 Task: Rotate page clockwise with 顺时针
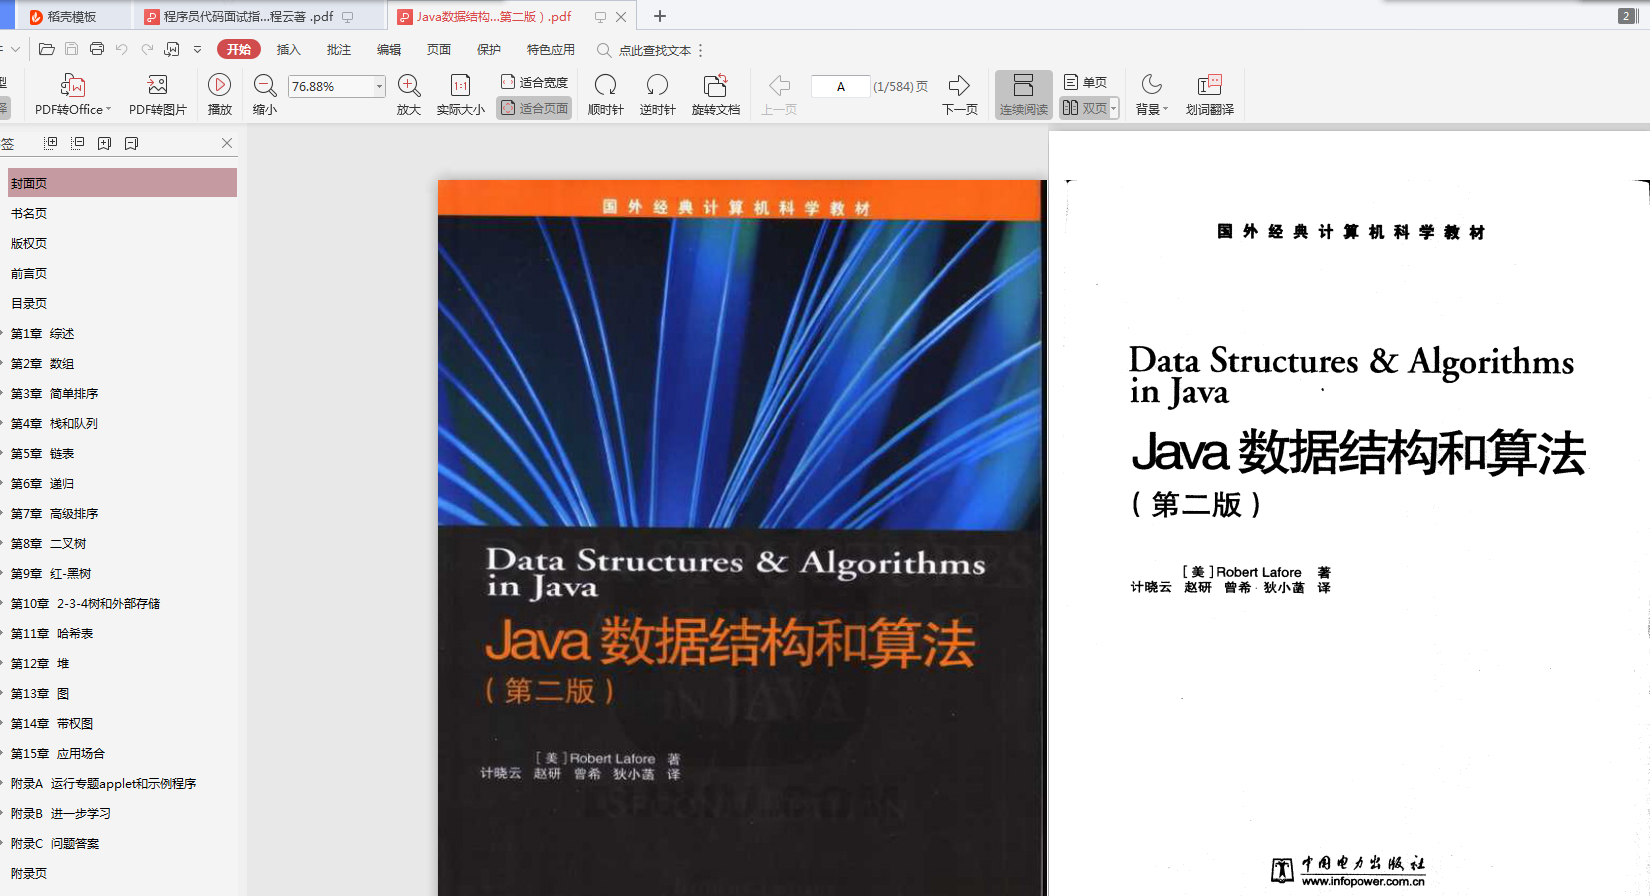click(x=605, y=95)
